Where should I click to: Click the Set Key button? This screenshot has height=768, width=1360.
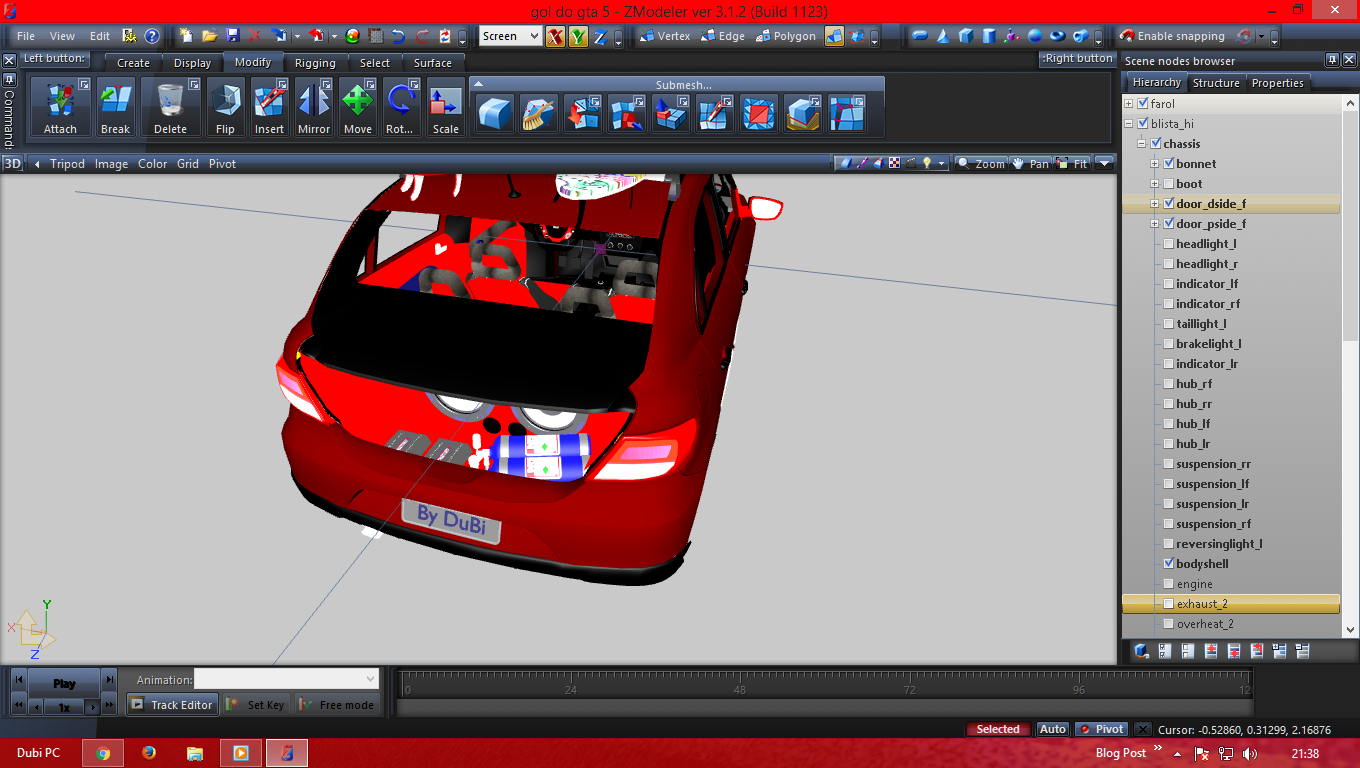pyautogui.click(x=257, y=704)
